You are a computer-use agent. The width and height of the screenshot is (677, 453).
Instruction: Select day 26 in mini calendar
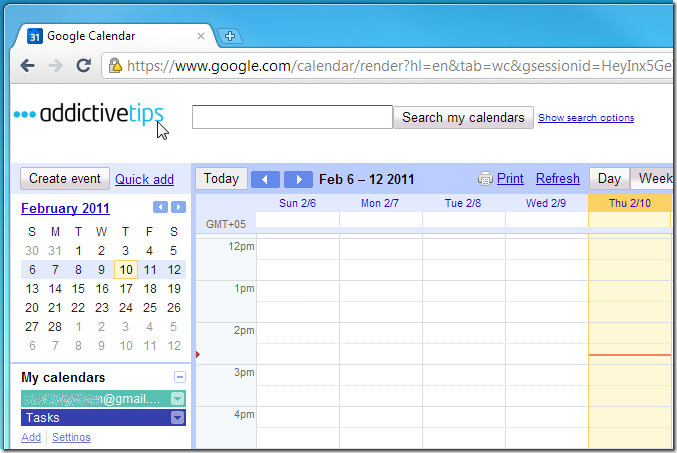[x=174, y=308]
